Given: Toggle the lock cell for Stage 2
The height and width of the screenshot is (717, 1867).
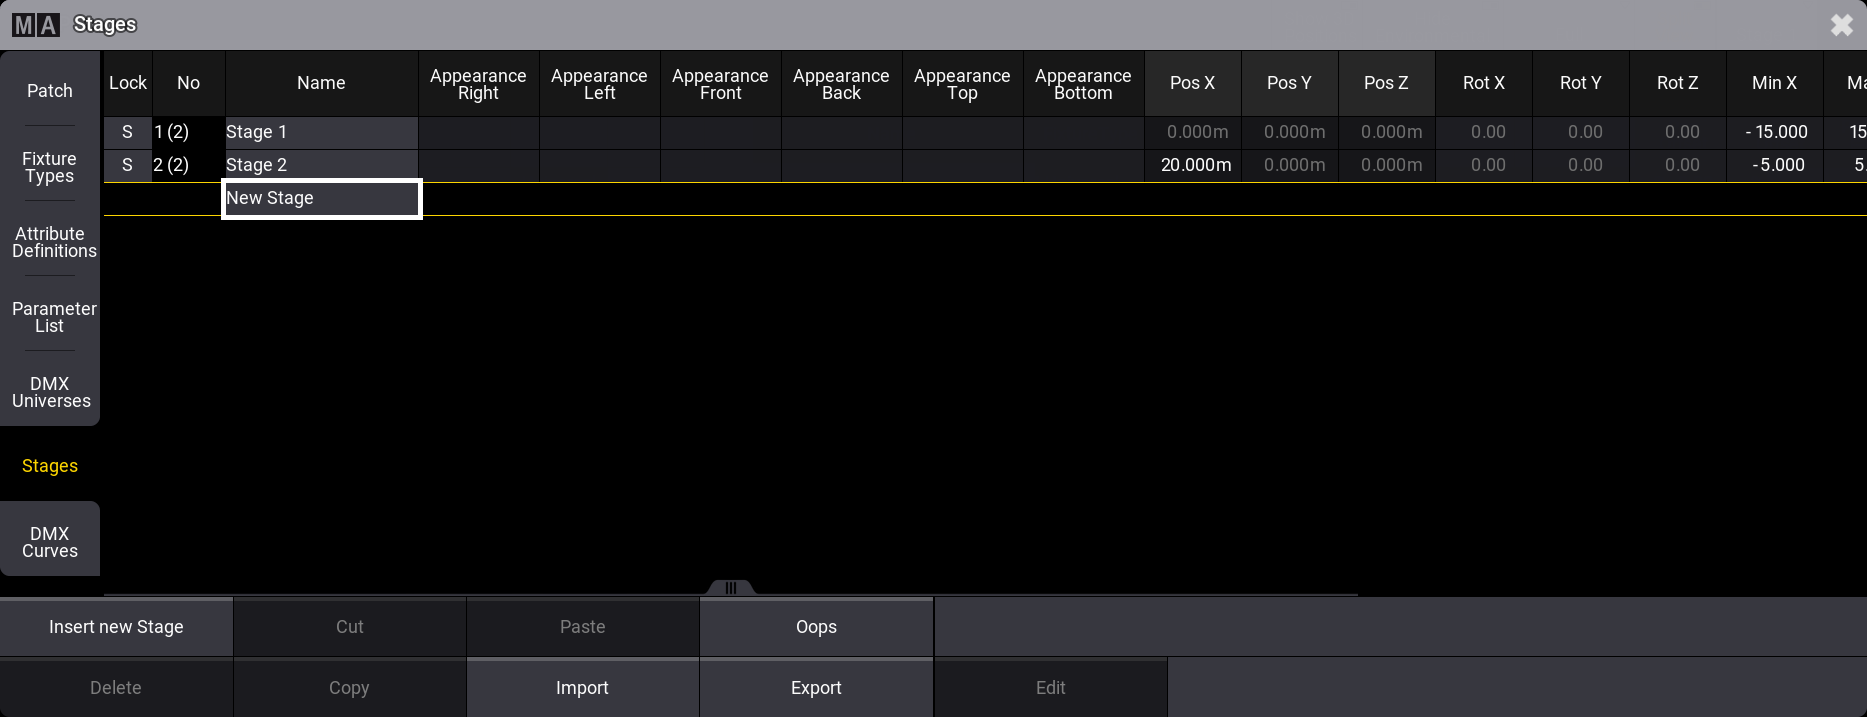Looking at the screenshot, I should pyautogui.click(x=127, y=165).
